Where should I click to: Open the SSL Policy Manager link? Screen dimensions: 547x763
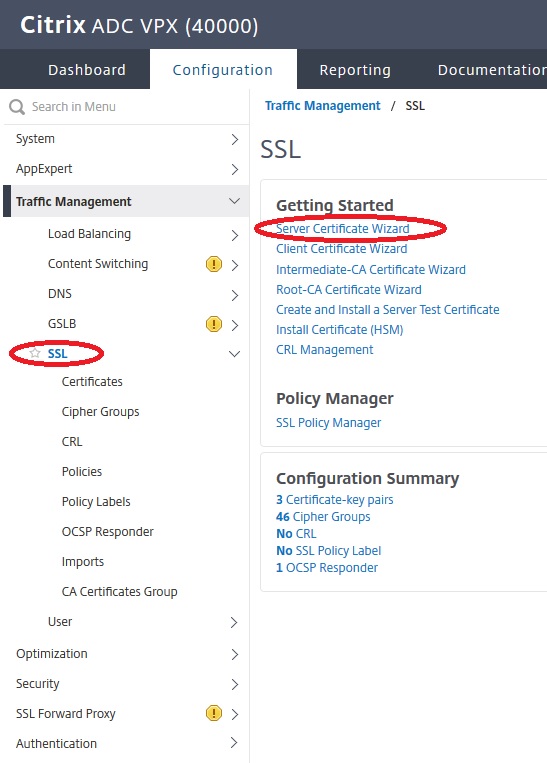pyautogui.click(x=328, y=423)
